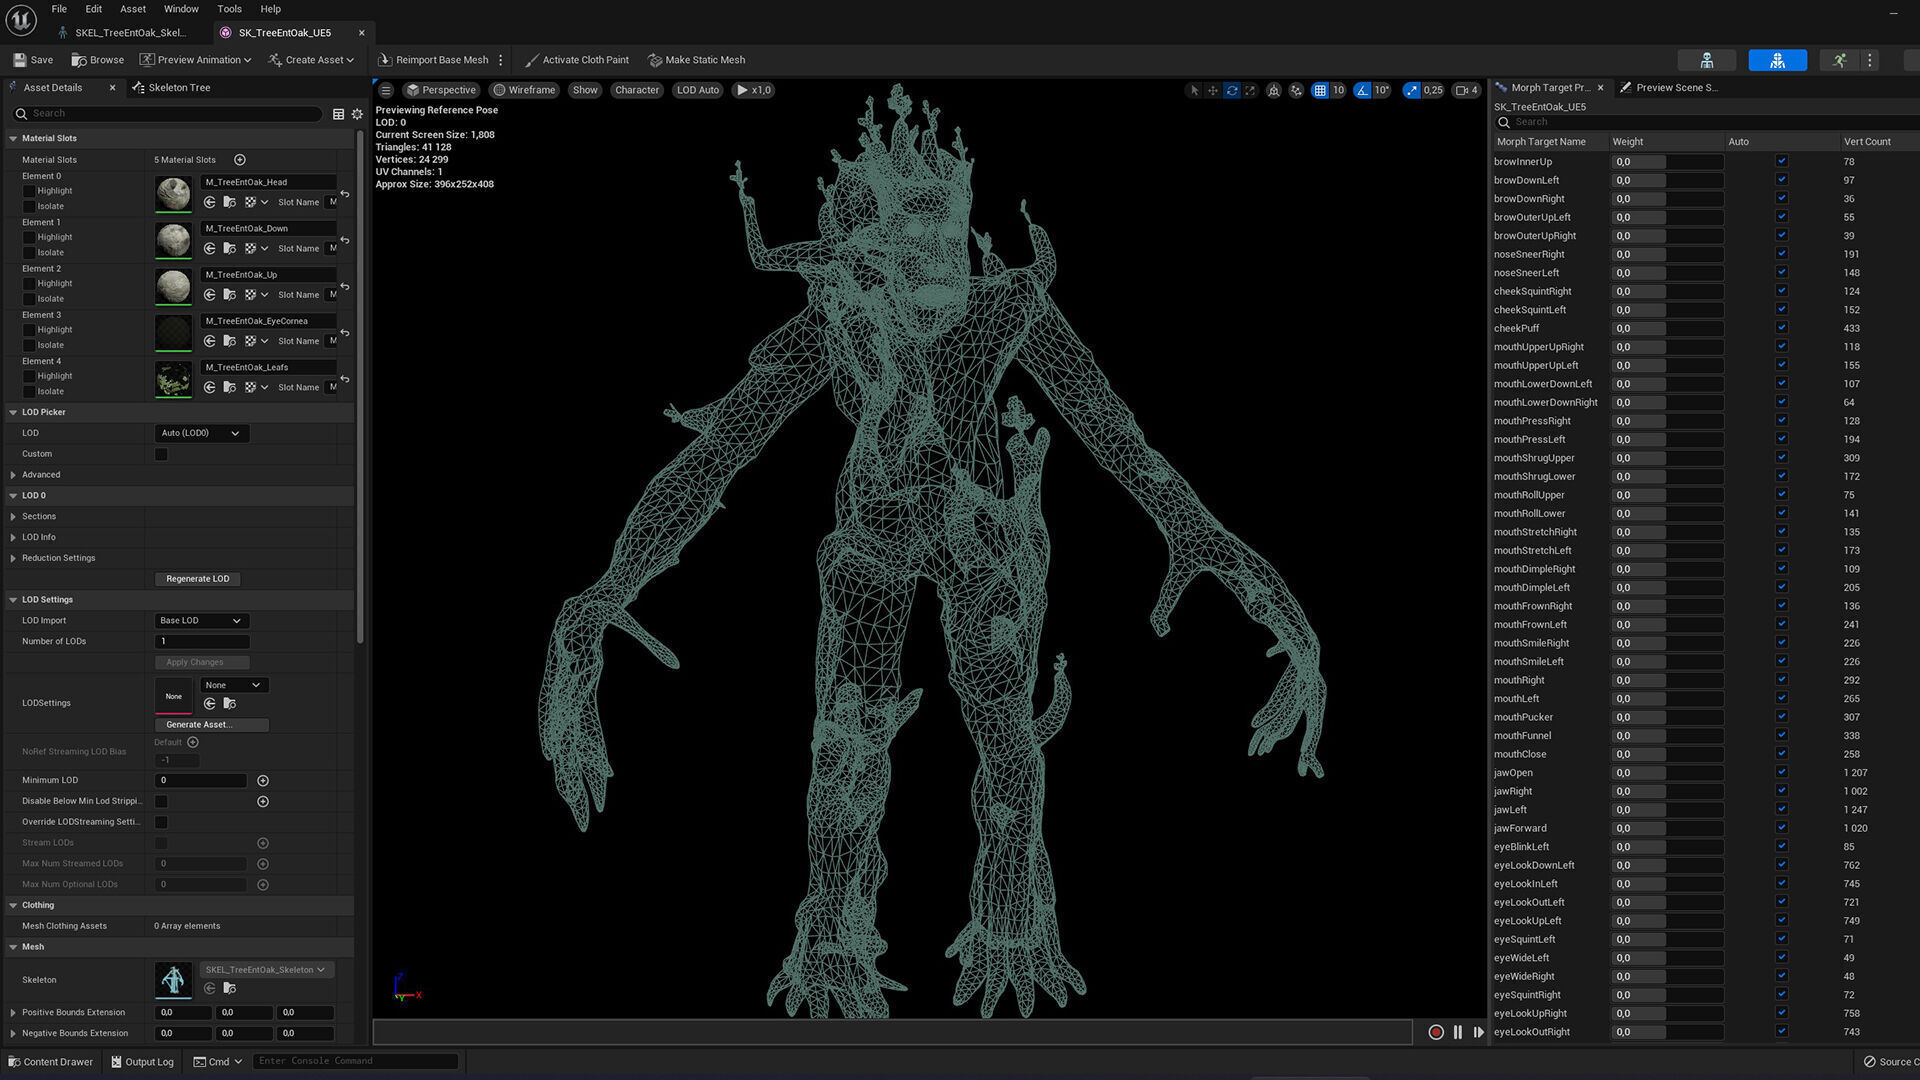Image resolution: width=1920 pixels, height=1080 pixels.
Task: Open the Asset menu
Action: pyautogui.click(x=133, y=9)
